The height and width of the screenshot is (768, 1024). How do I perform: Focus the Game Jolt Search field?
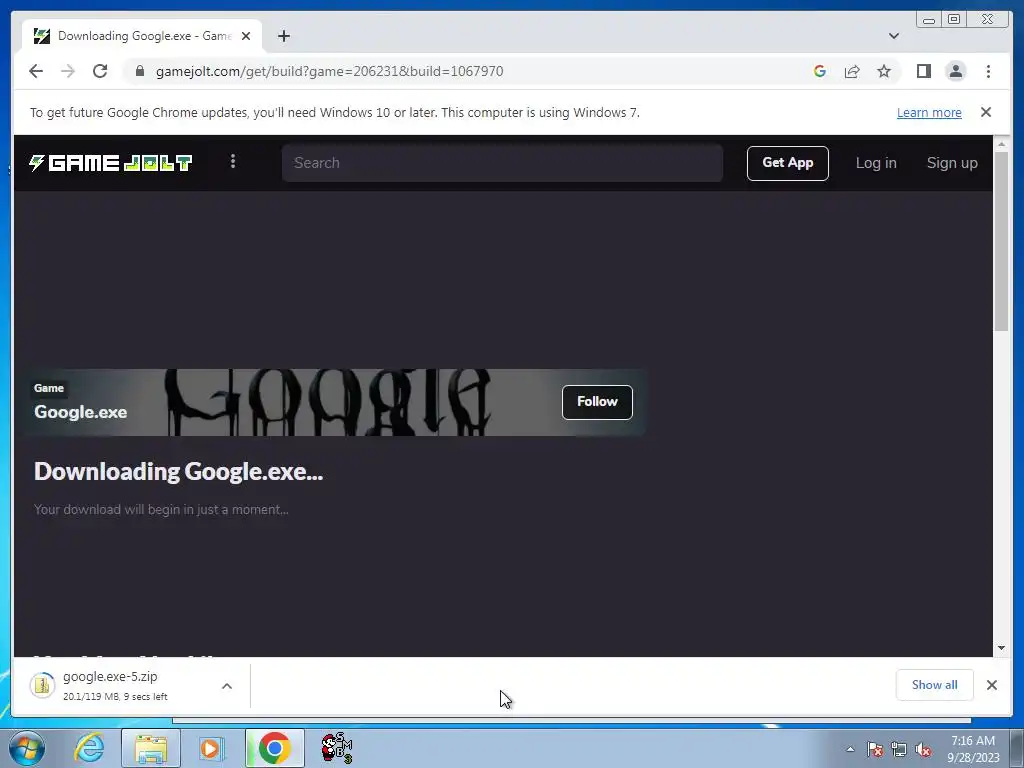point(502,163)
